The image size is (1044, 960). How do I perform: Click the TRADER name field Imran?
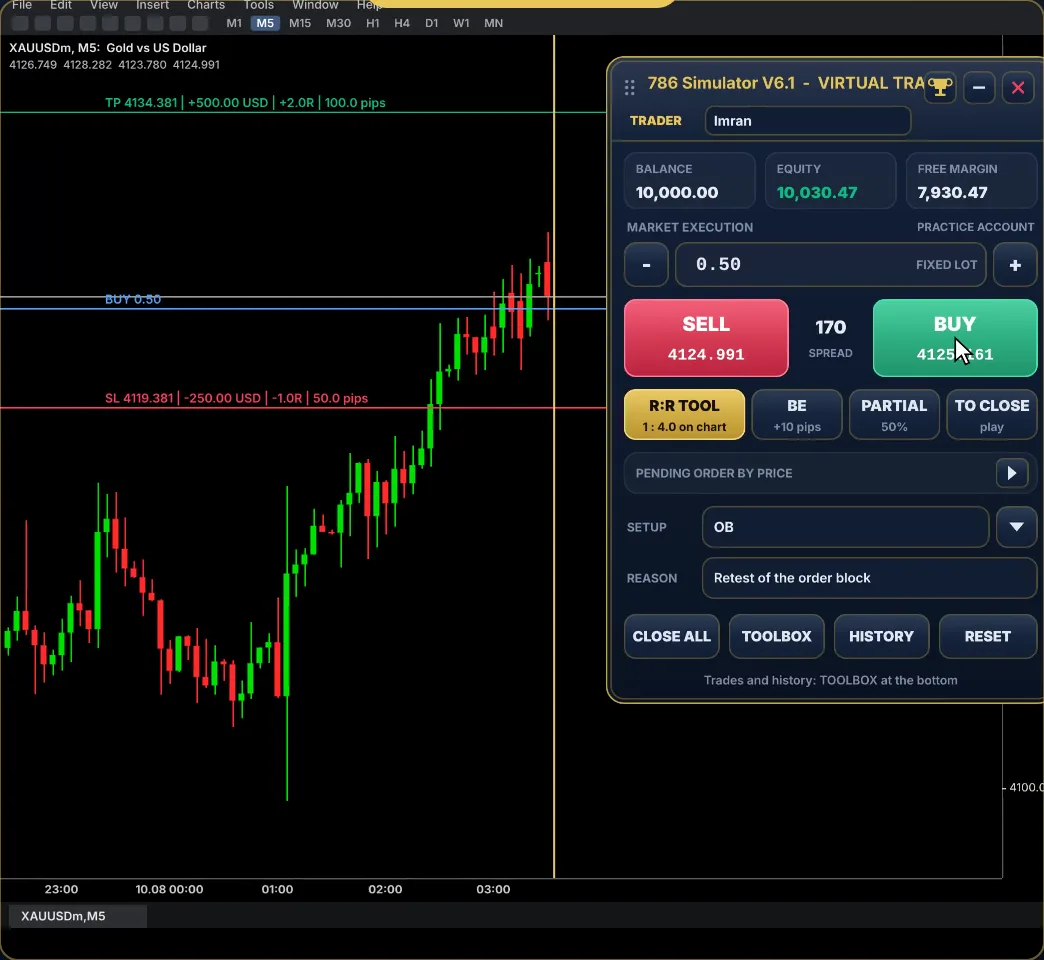click(x=807, y=120)
